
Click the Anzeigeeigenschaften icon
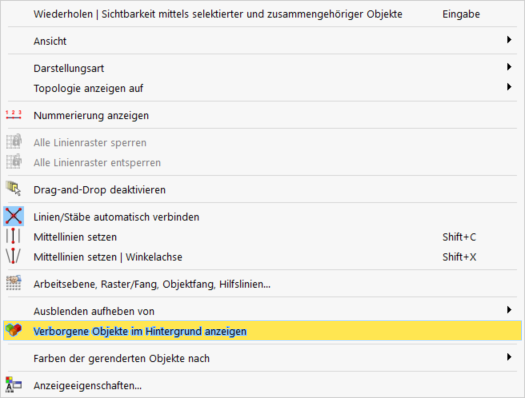click(x=14, y=385)
